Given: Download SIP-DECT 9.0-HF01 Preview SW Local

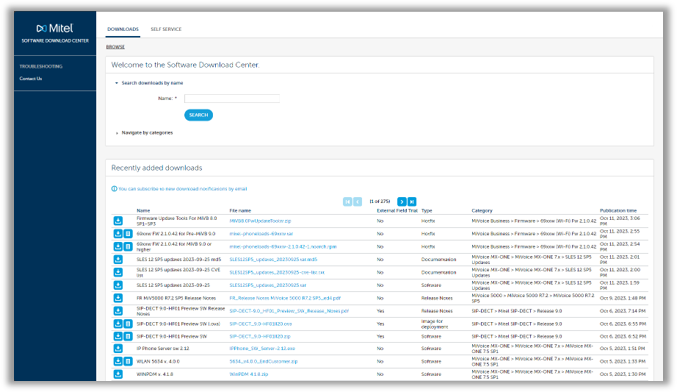Looking at the screenshot, I should [118, 324].
